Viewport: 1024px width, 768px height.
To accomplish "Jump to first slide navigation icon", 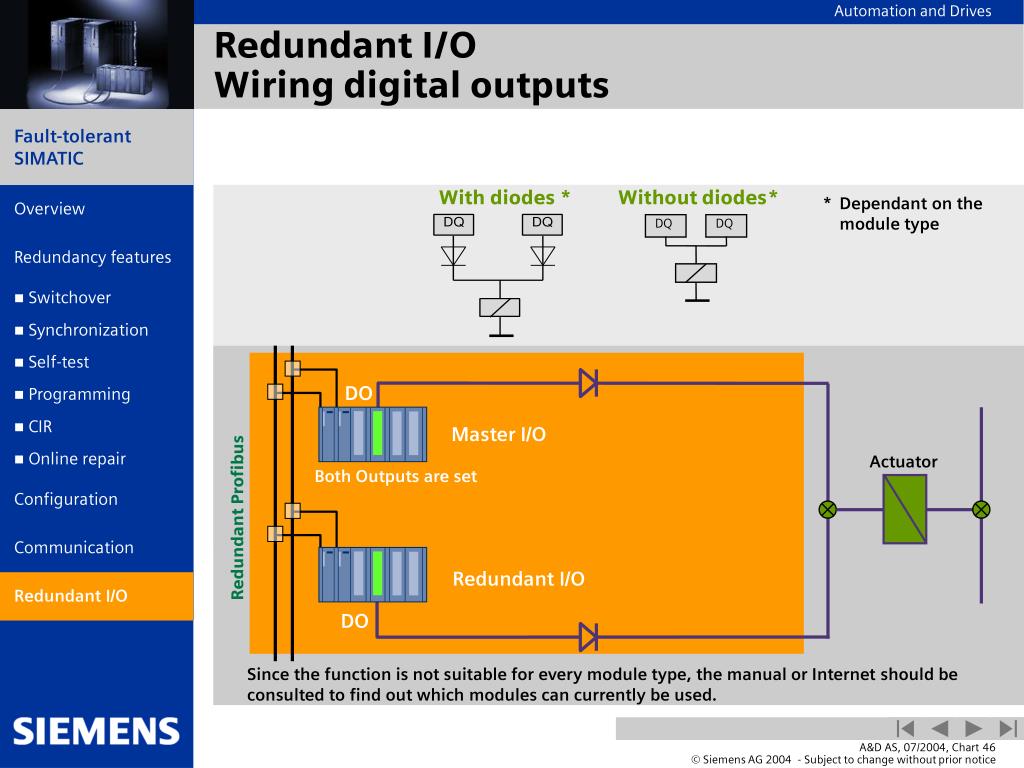I will [x=905, y=728].
